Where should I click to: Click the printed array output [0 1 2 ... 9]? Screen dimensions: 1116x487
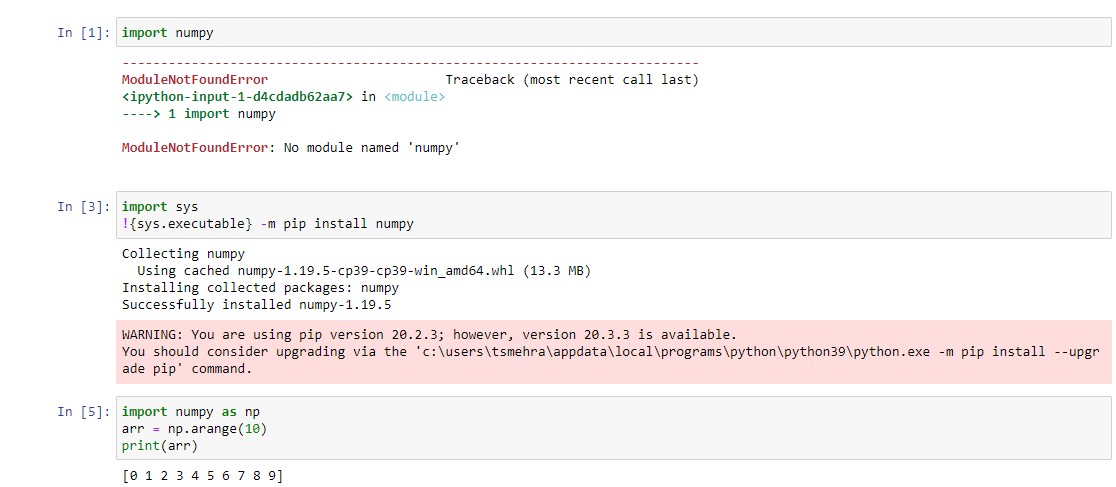tap(202, 476)
